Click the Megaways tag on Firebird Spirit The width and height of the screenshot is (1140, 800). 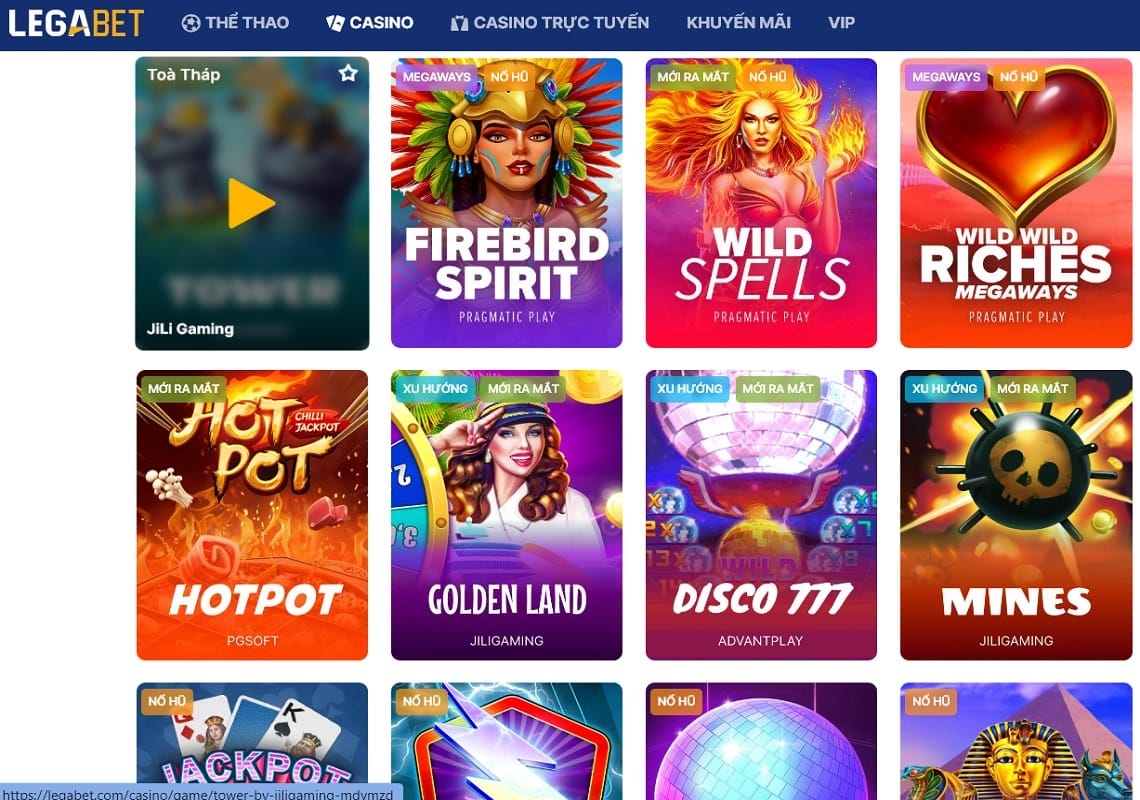pyautogui.click(x=436, y=77)
